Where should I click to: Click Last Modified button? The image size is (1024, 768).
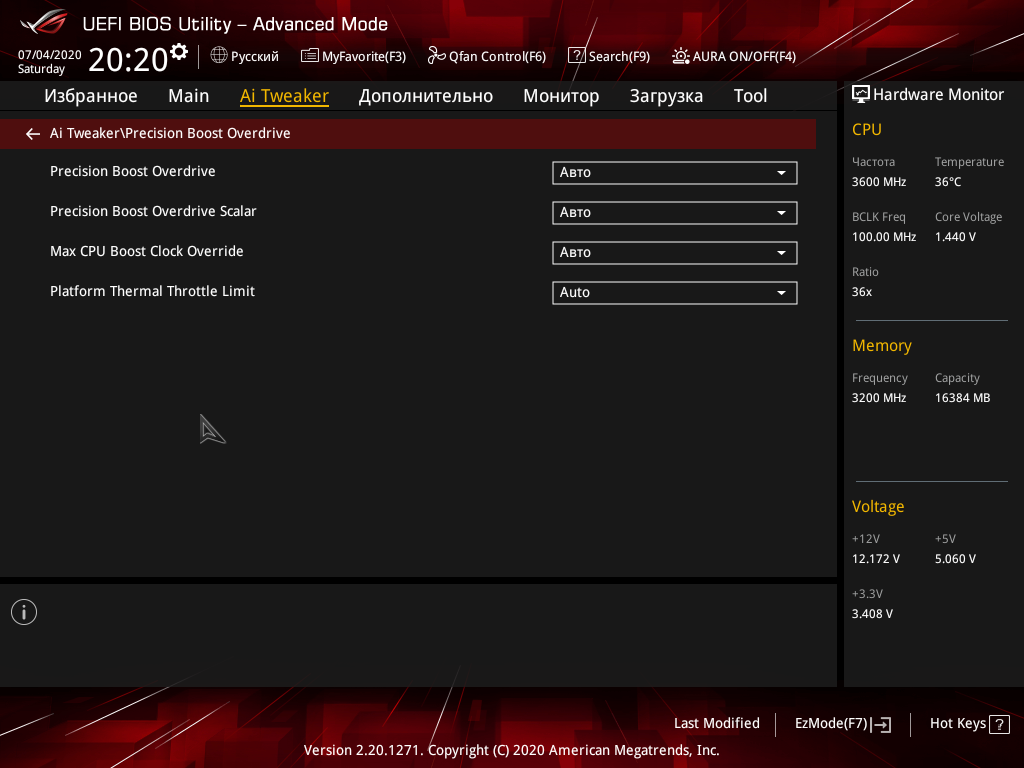(x=716, y=723)
